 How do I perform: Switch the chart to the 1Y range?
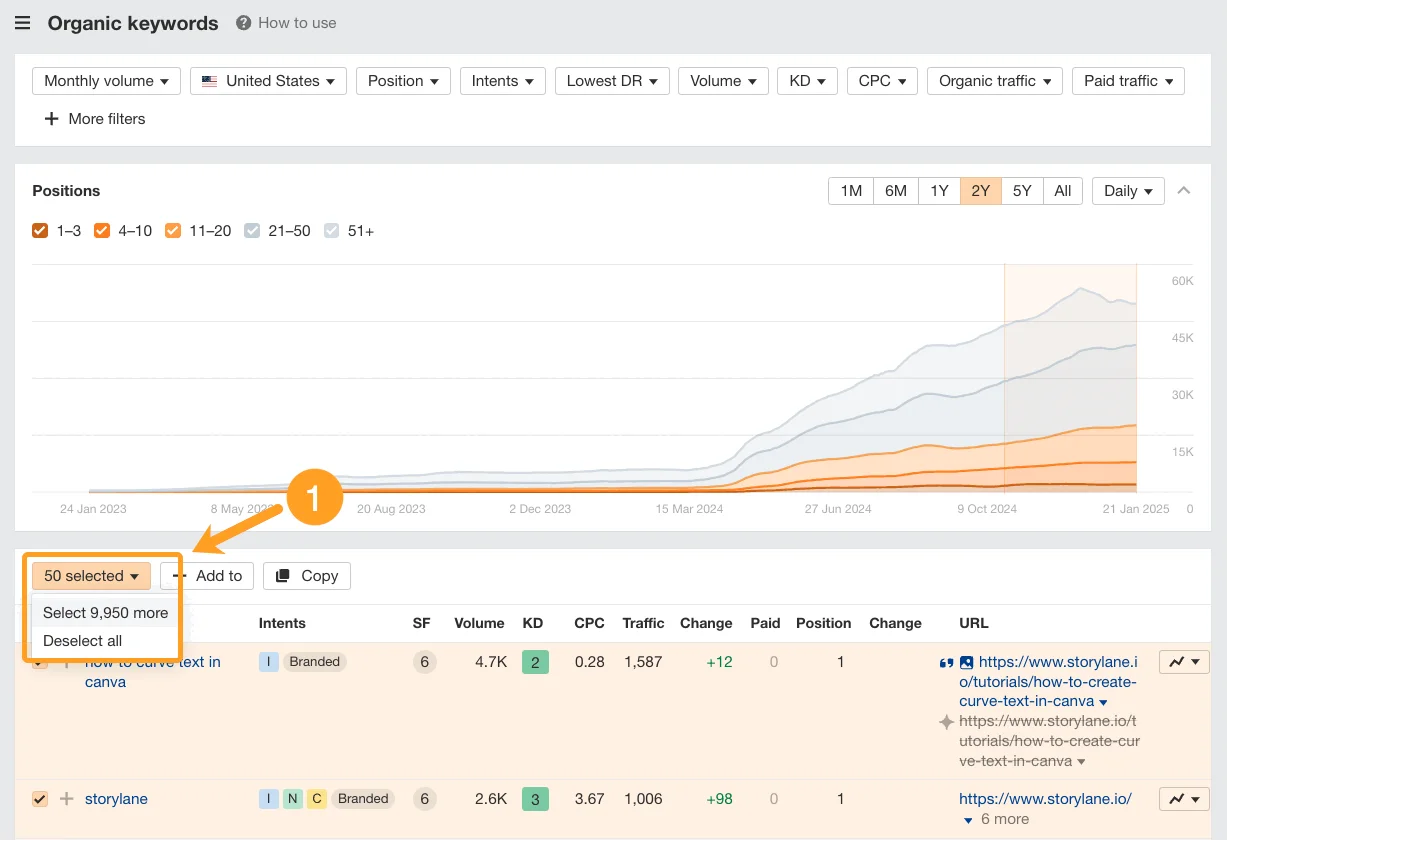(x=938, y=190)
